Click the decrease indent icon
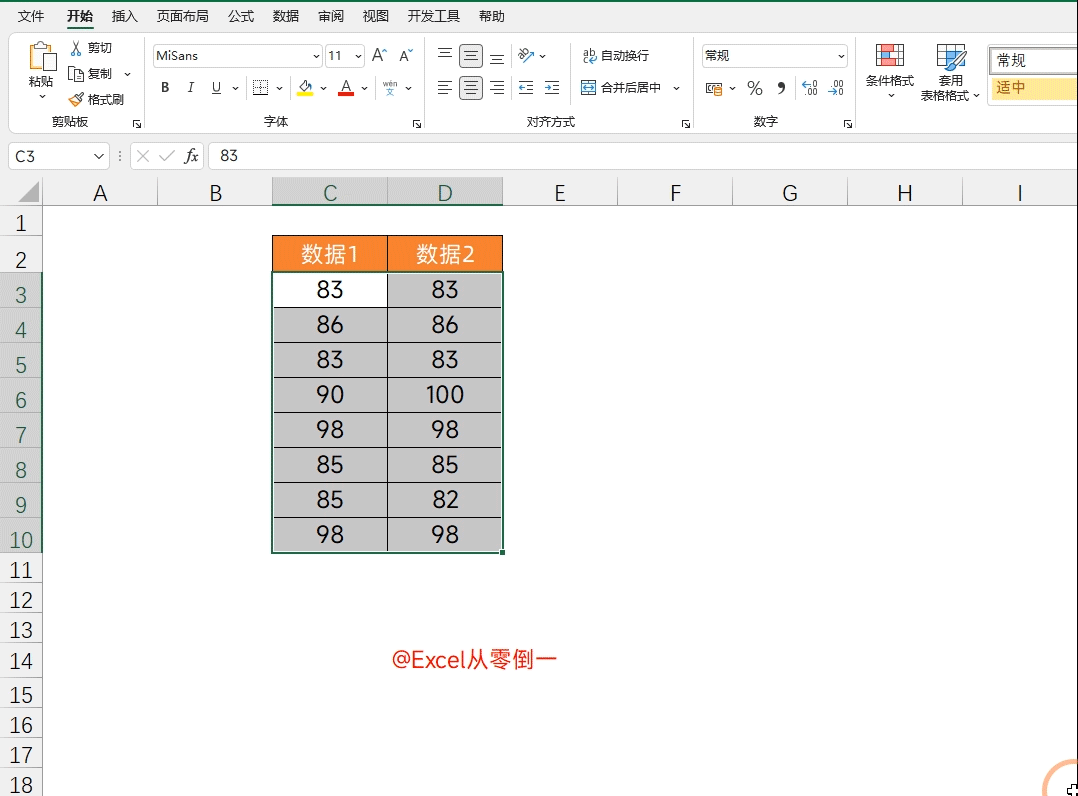 526,87
